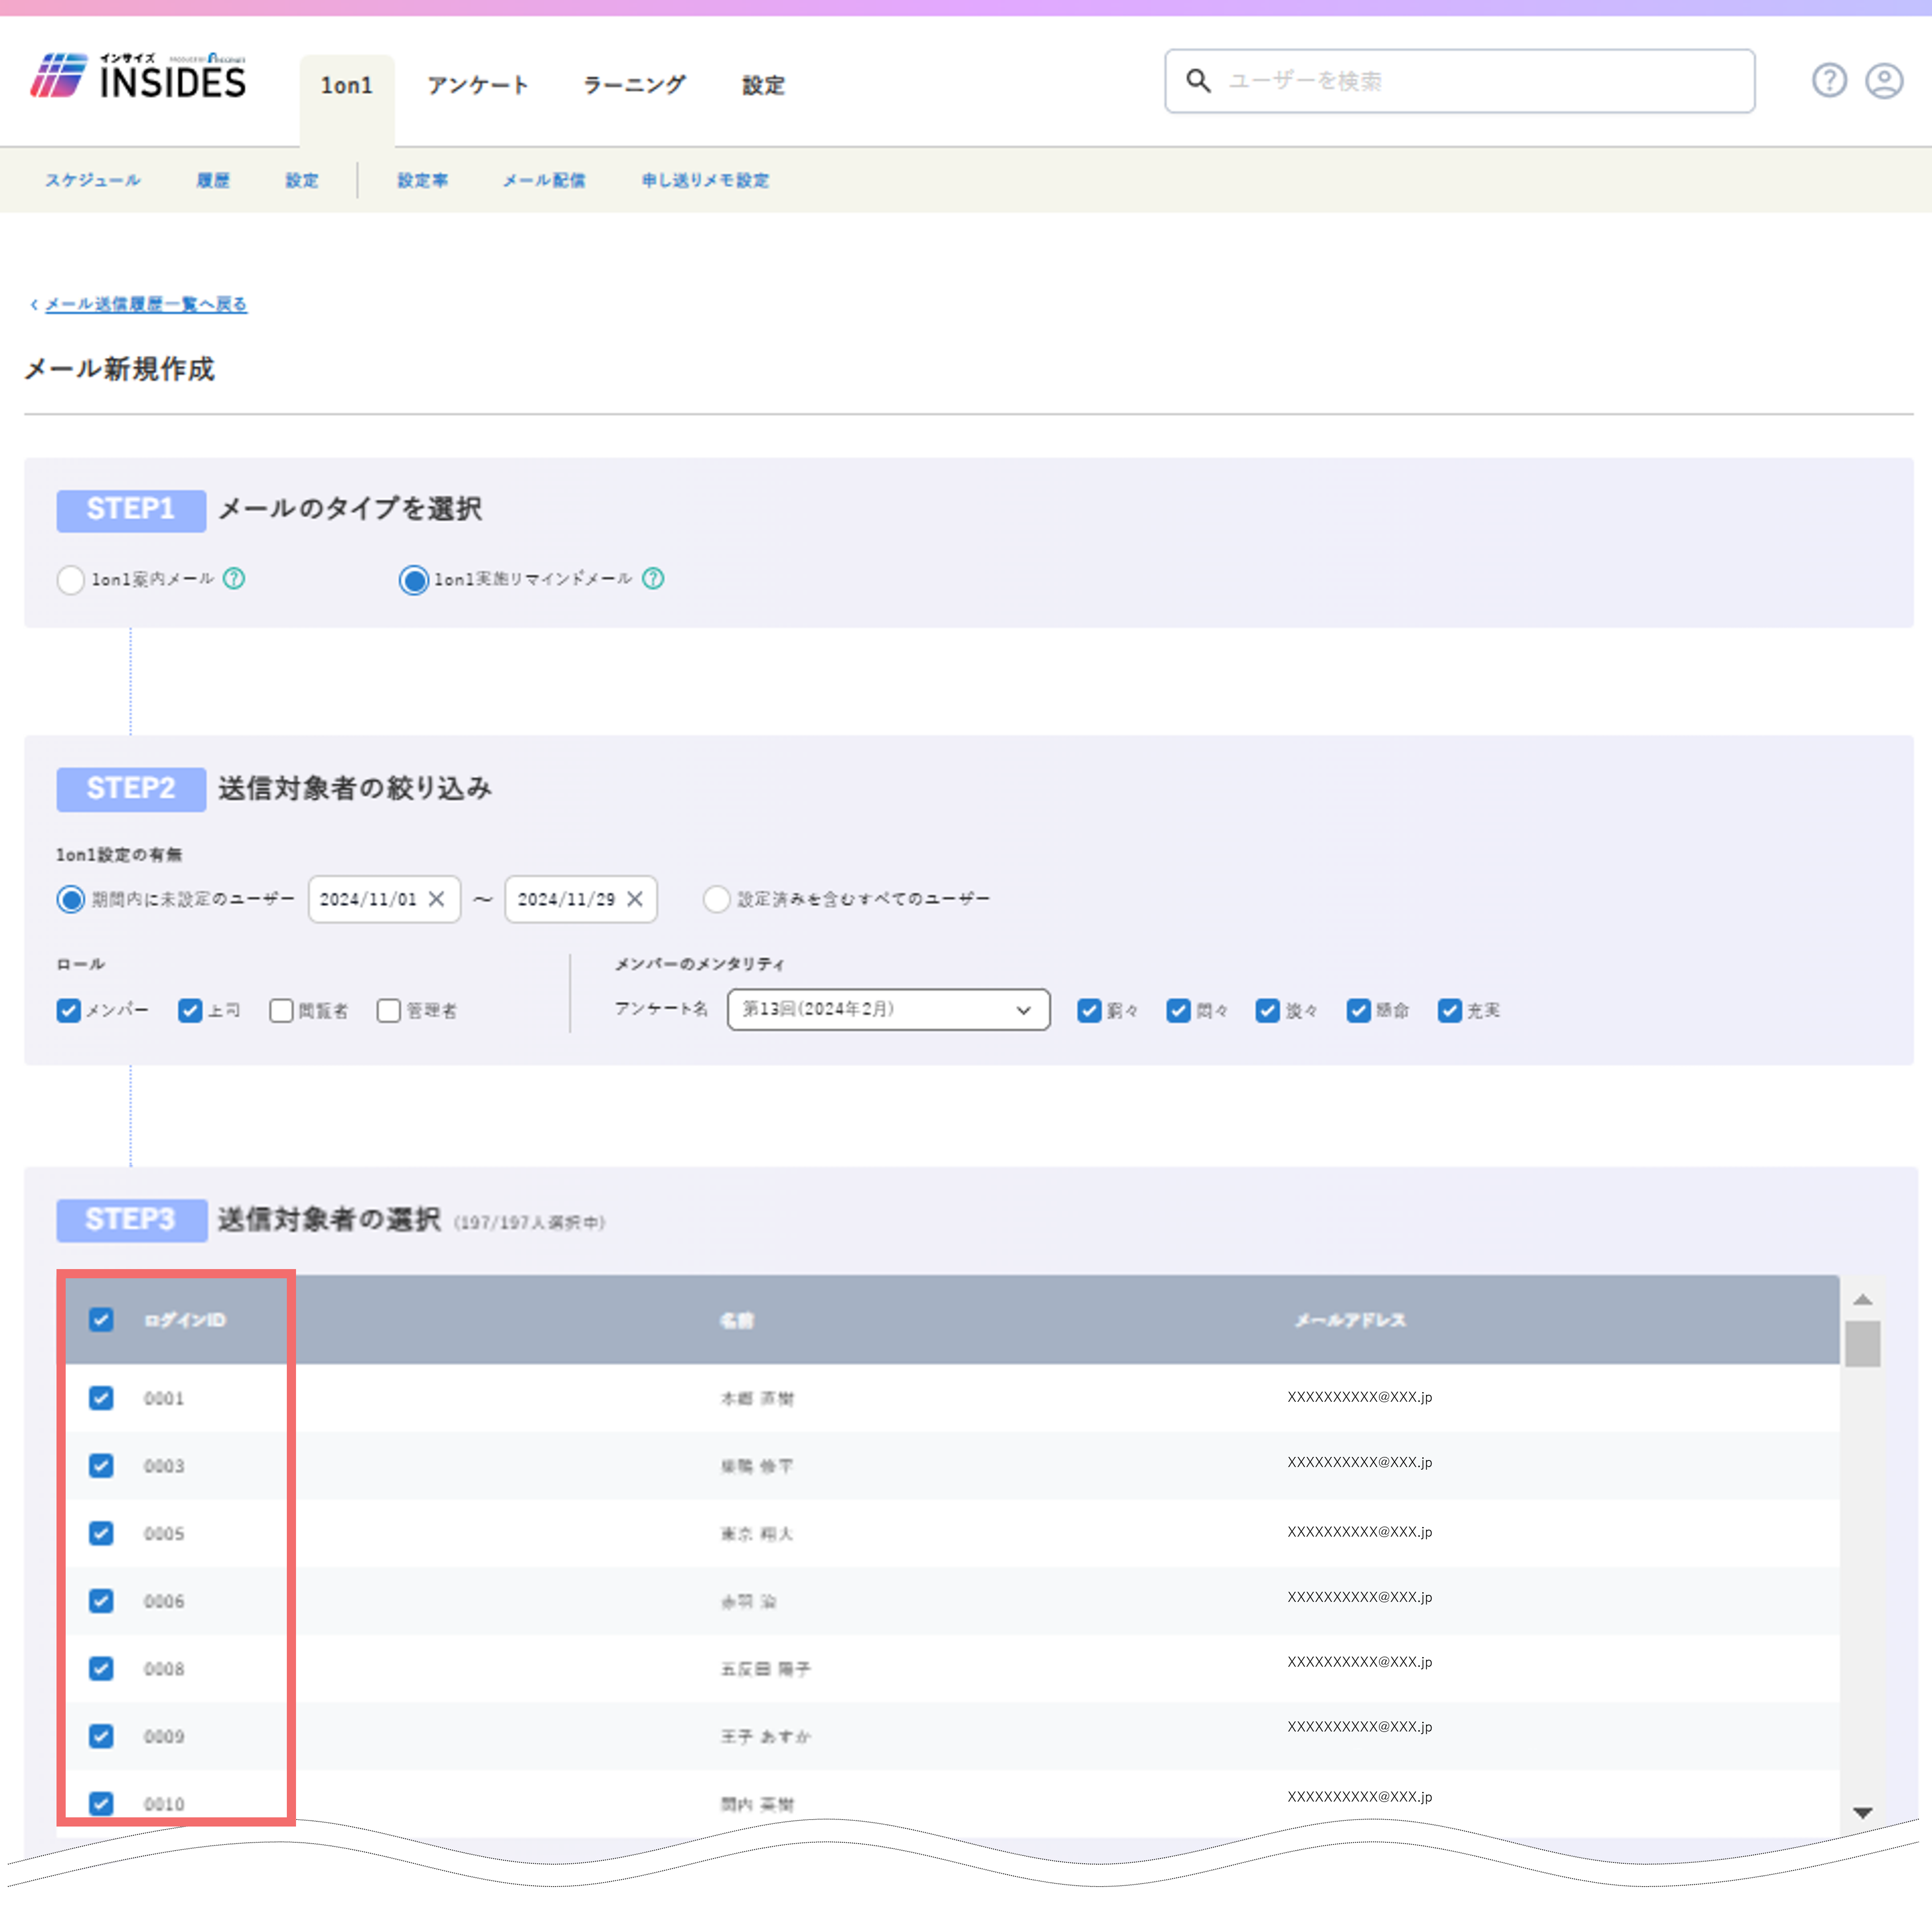This screenshot has width=1932, height=1908.
Task: Go to 設定 item in the sub-menu bar
Action: pyautogui.click(x=302, y=180)
